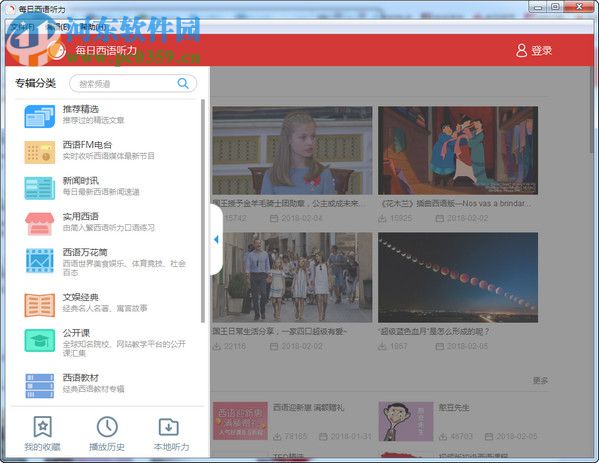Open the blood moon eclipse thumbnail
Screen dimensions: 599x463
click(458, 277)
